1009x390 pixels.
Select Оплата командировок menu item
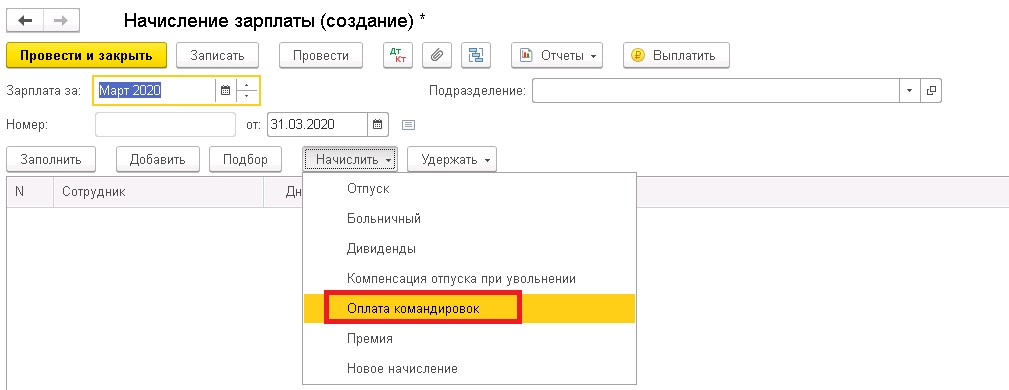coord(469,309)
